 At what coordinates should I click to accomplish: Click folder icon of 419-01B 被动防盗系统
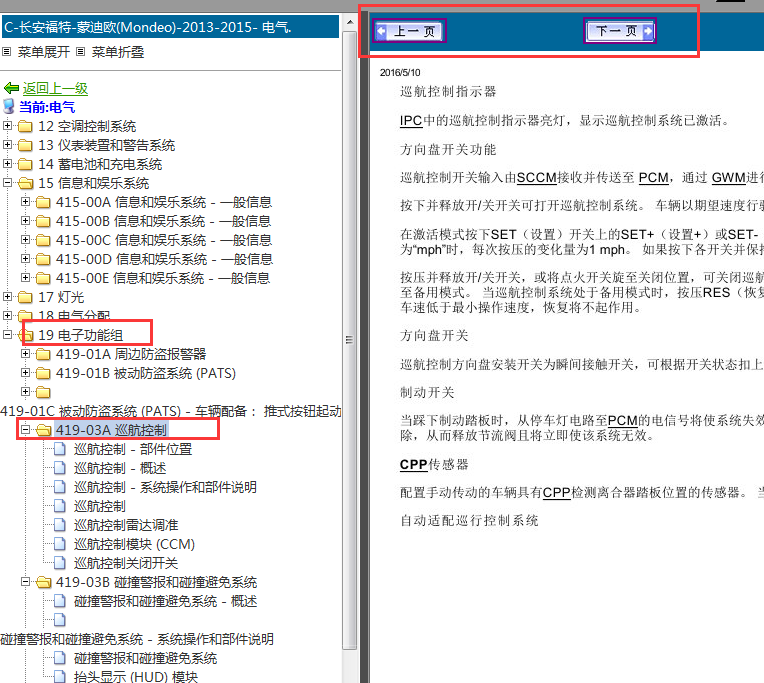43,374
